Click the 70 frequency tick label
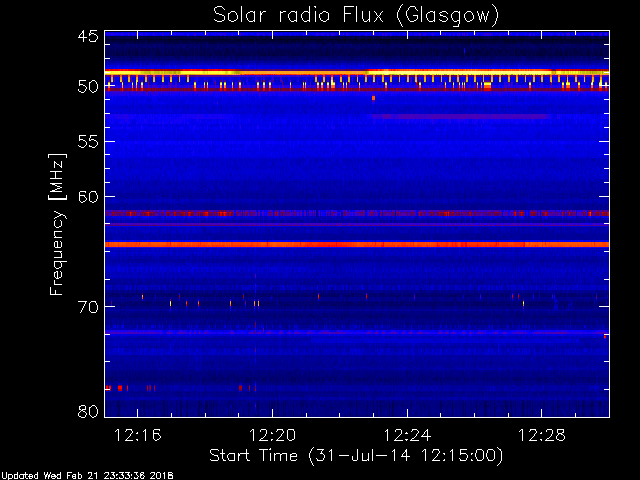This screenshot has height=480, width=640. pyautogui.click(x=88, y=307)
